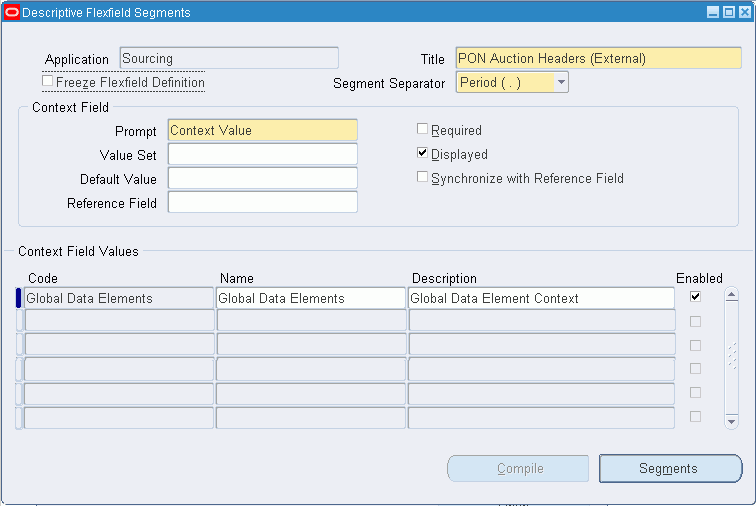Tick the Freeze Flexfield Definition checkbox
This screenshot has height=506, width=756.
click(x=47, y=81)
